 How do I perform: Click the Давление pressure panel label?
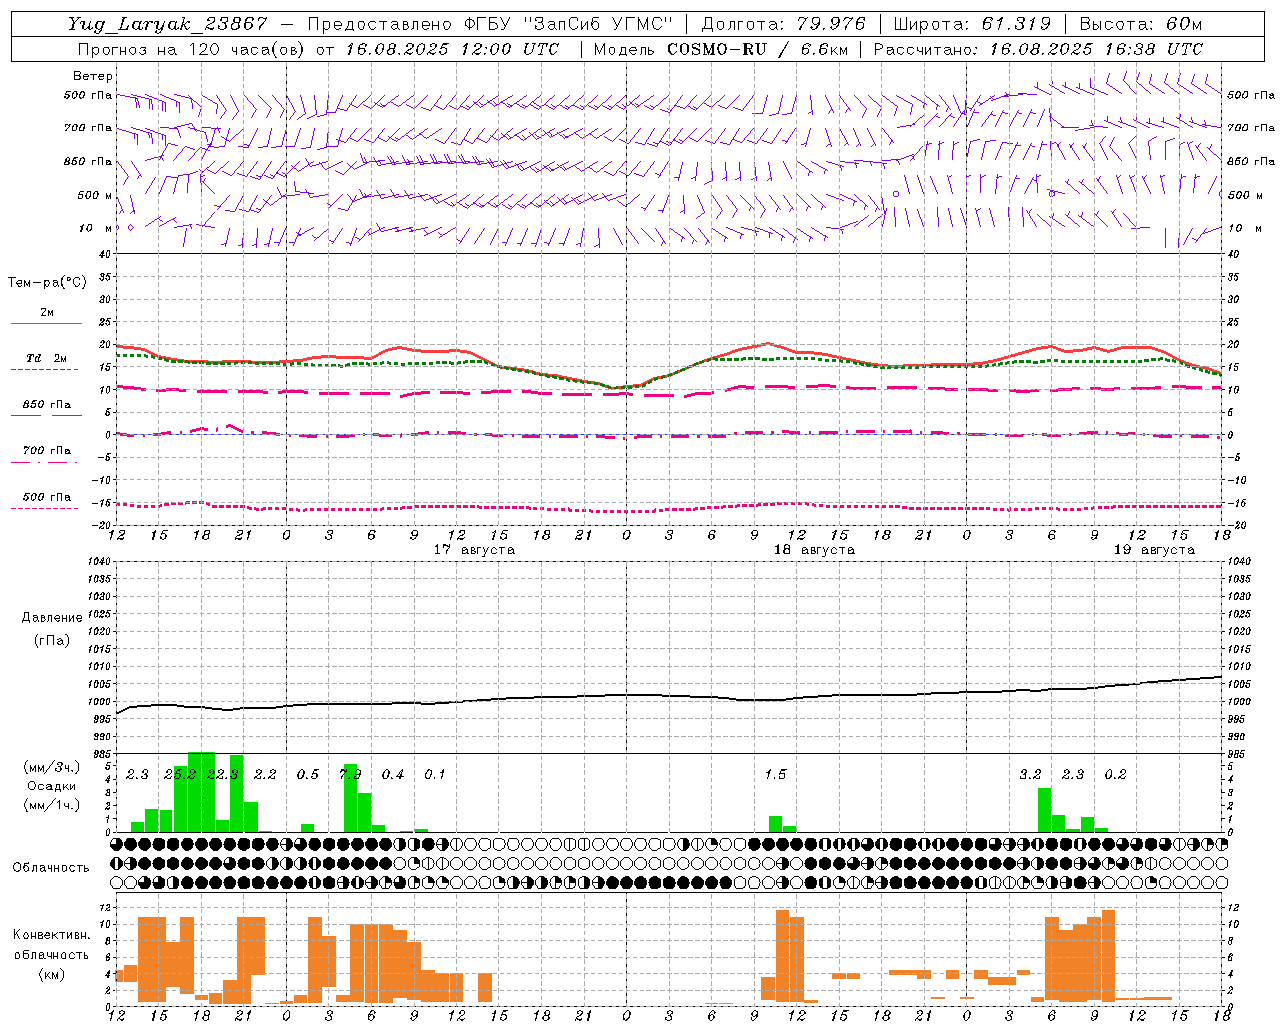tap(51, 618)
